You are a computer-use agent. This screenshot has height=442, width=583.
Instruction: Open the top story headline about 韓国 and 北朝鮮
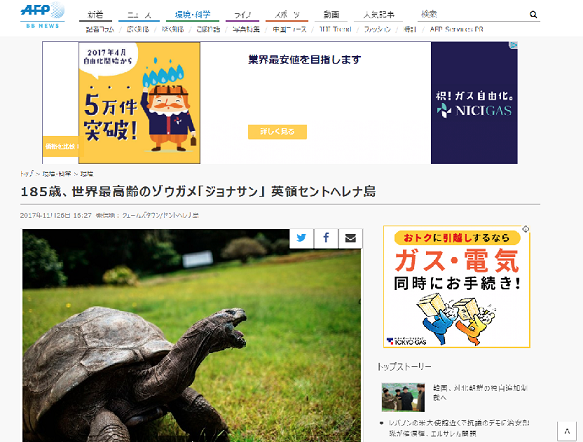pos(480,393)
